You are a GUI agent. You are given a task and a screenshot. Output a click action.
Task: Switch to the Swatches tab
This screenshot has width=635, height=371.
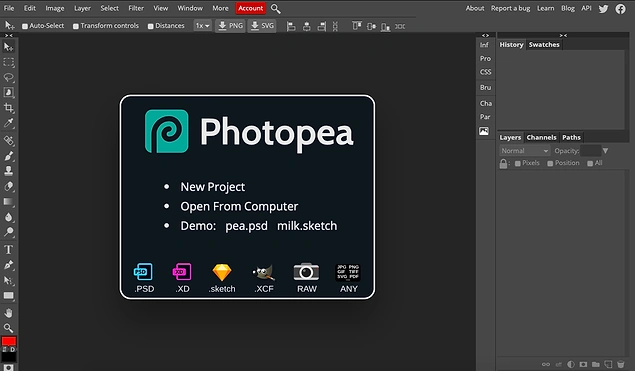click(544, 45)
